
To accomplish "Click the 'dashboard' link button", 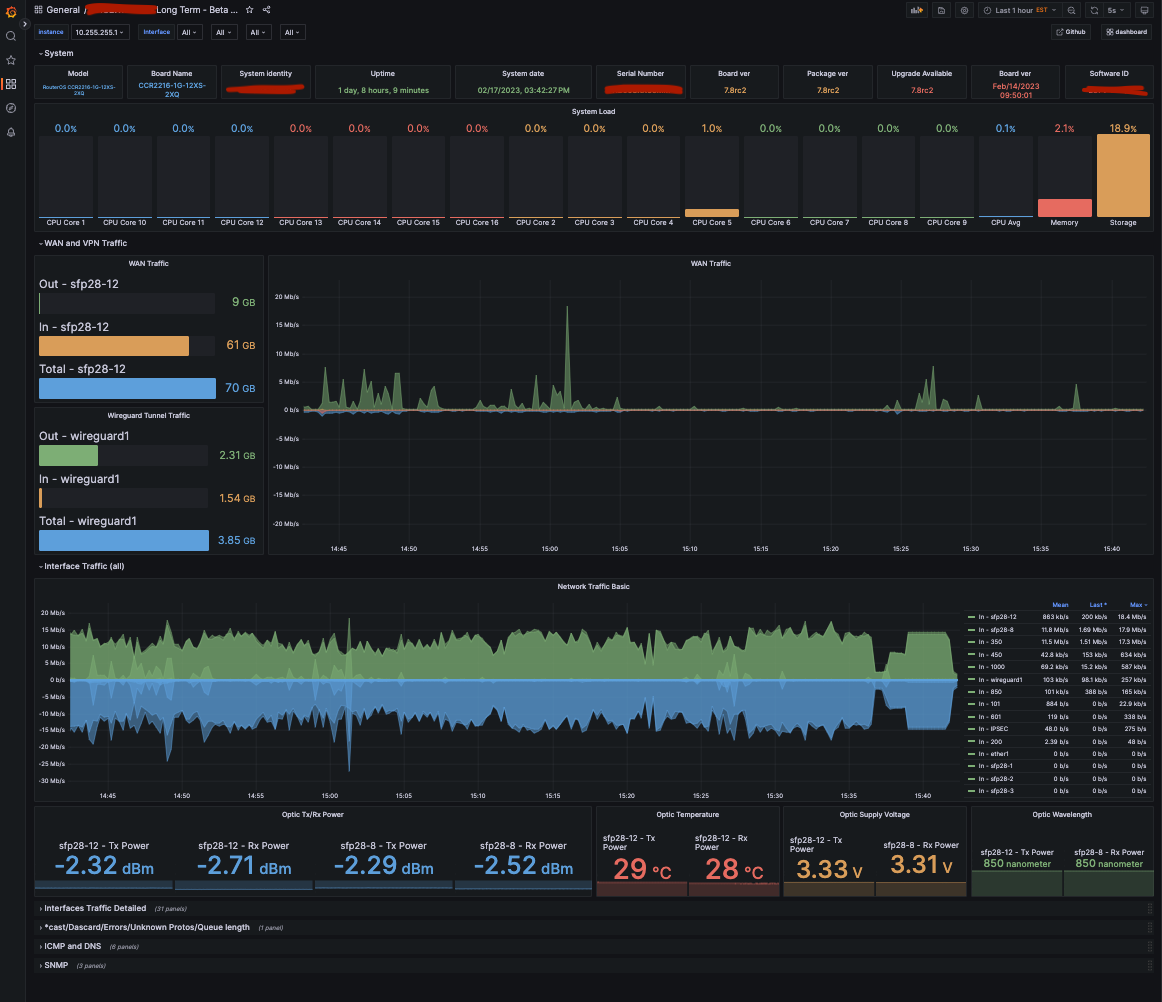I will [x=1127, y=32].
